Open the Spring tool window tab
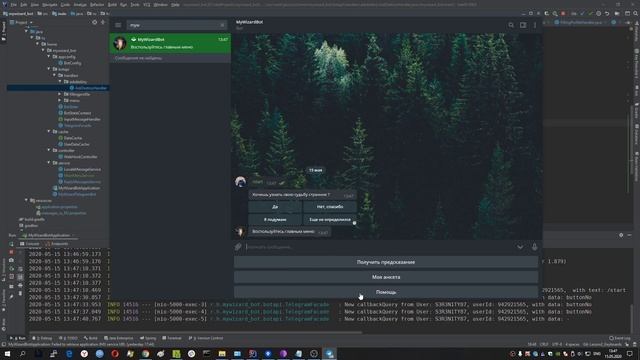 pos(148,338)
